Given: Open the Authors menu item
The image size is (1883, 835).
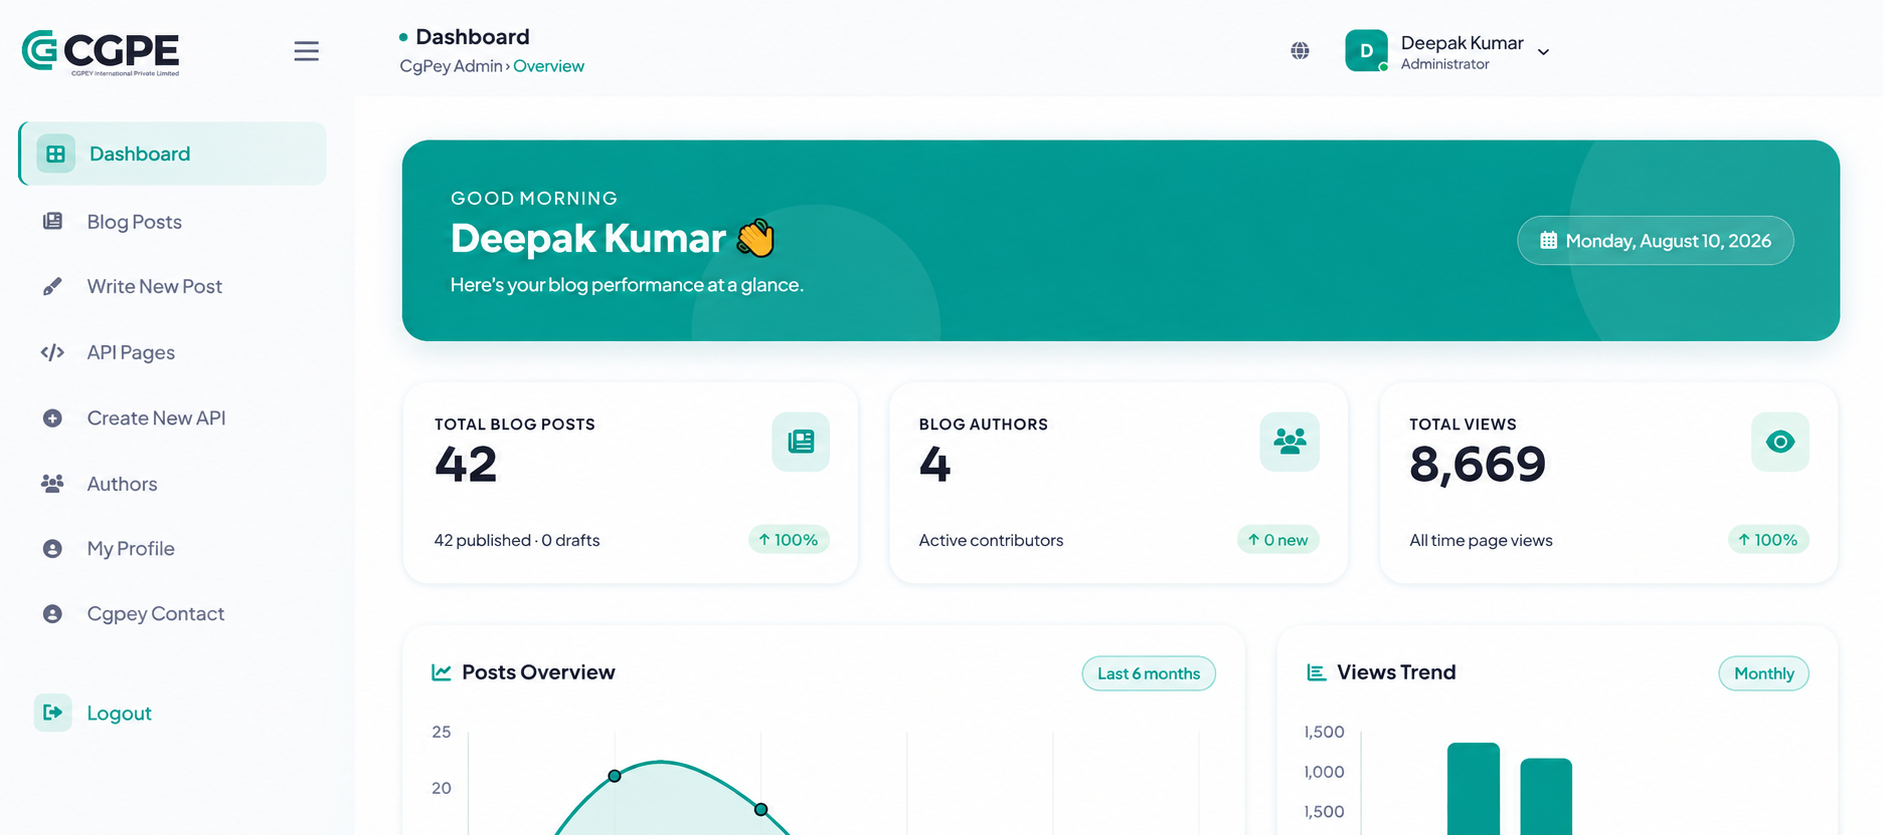Looking at the screenshot, I should (x=122, y=483).
